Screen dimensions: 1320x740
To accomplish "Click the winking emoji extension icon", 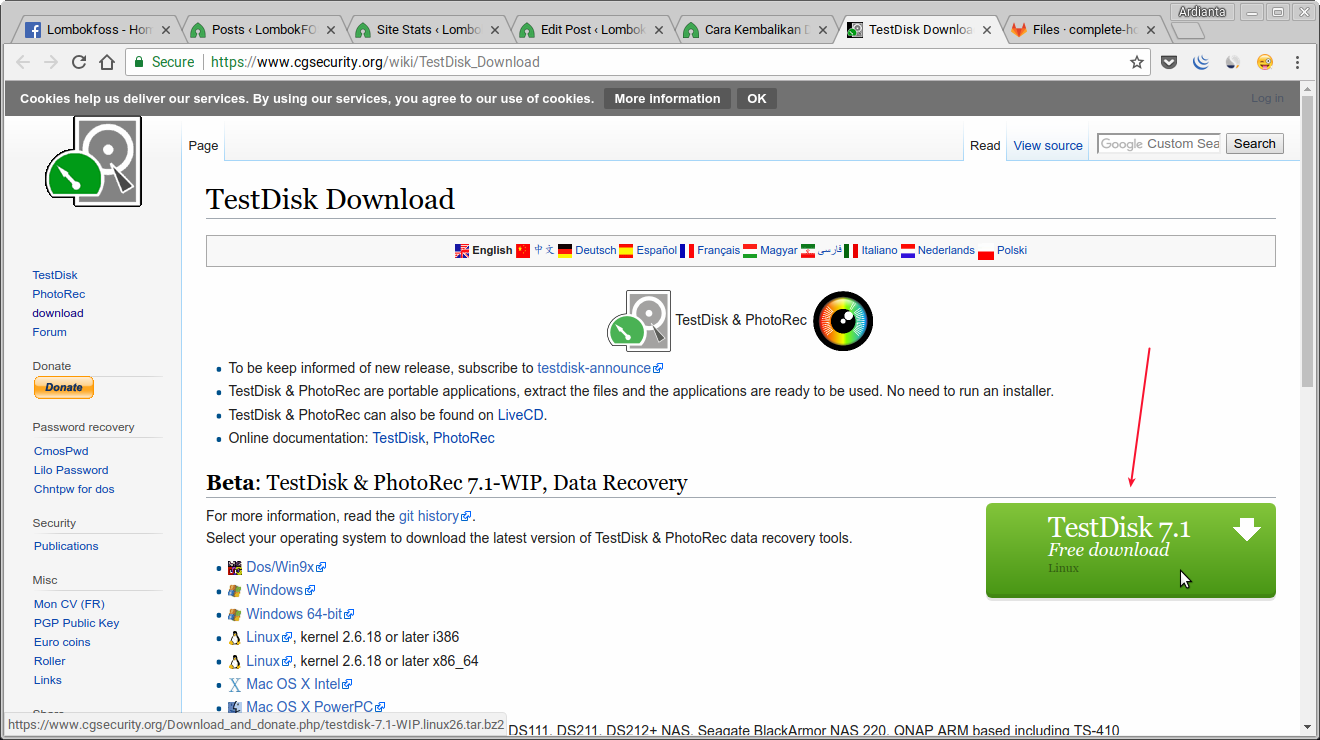I will click(x=1264, y=61).
